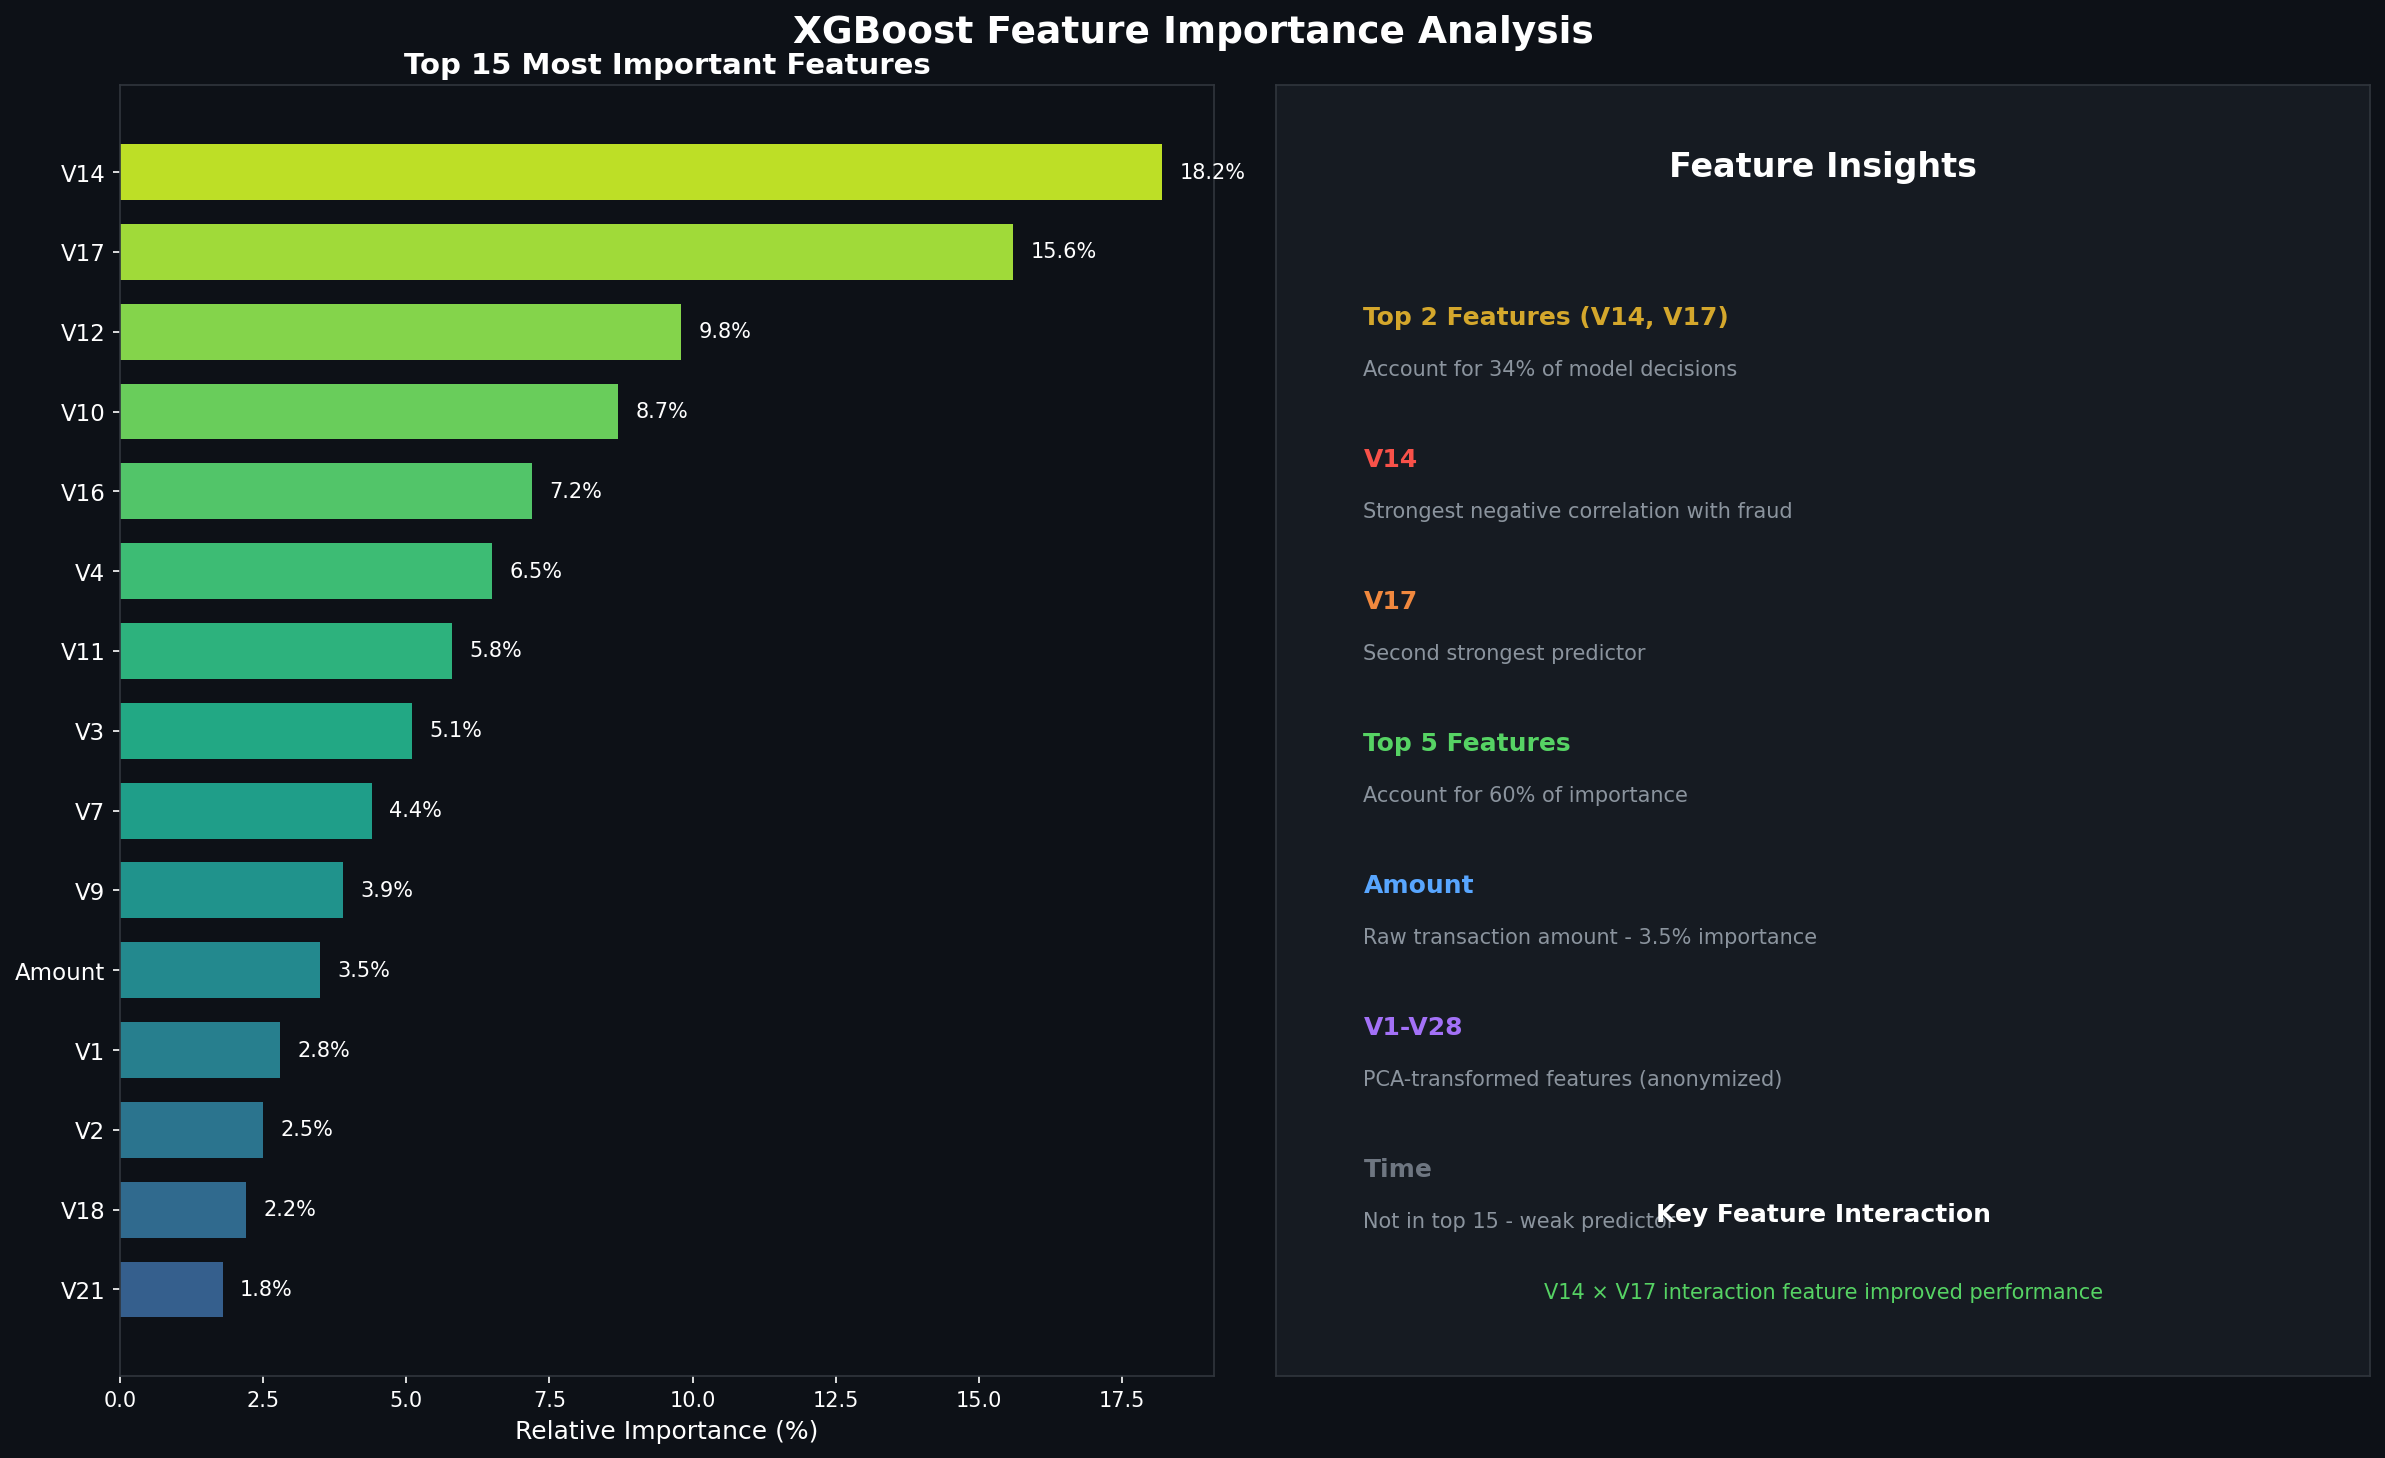Select the V1-V28 PCA features entry

[x=1412, y=1026]
